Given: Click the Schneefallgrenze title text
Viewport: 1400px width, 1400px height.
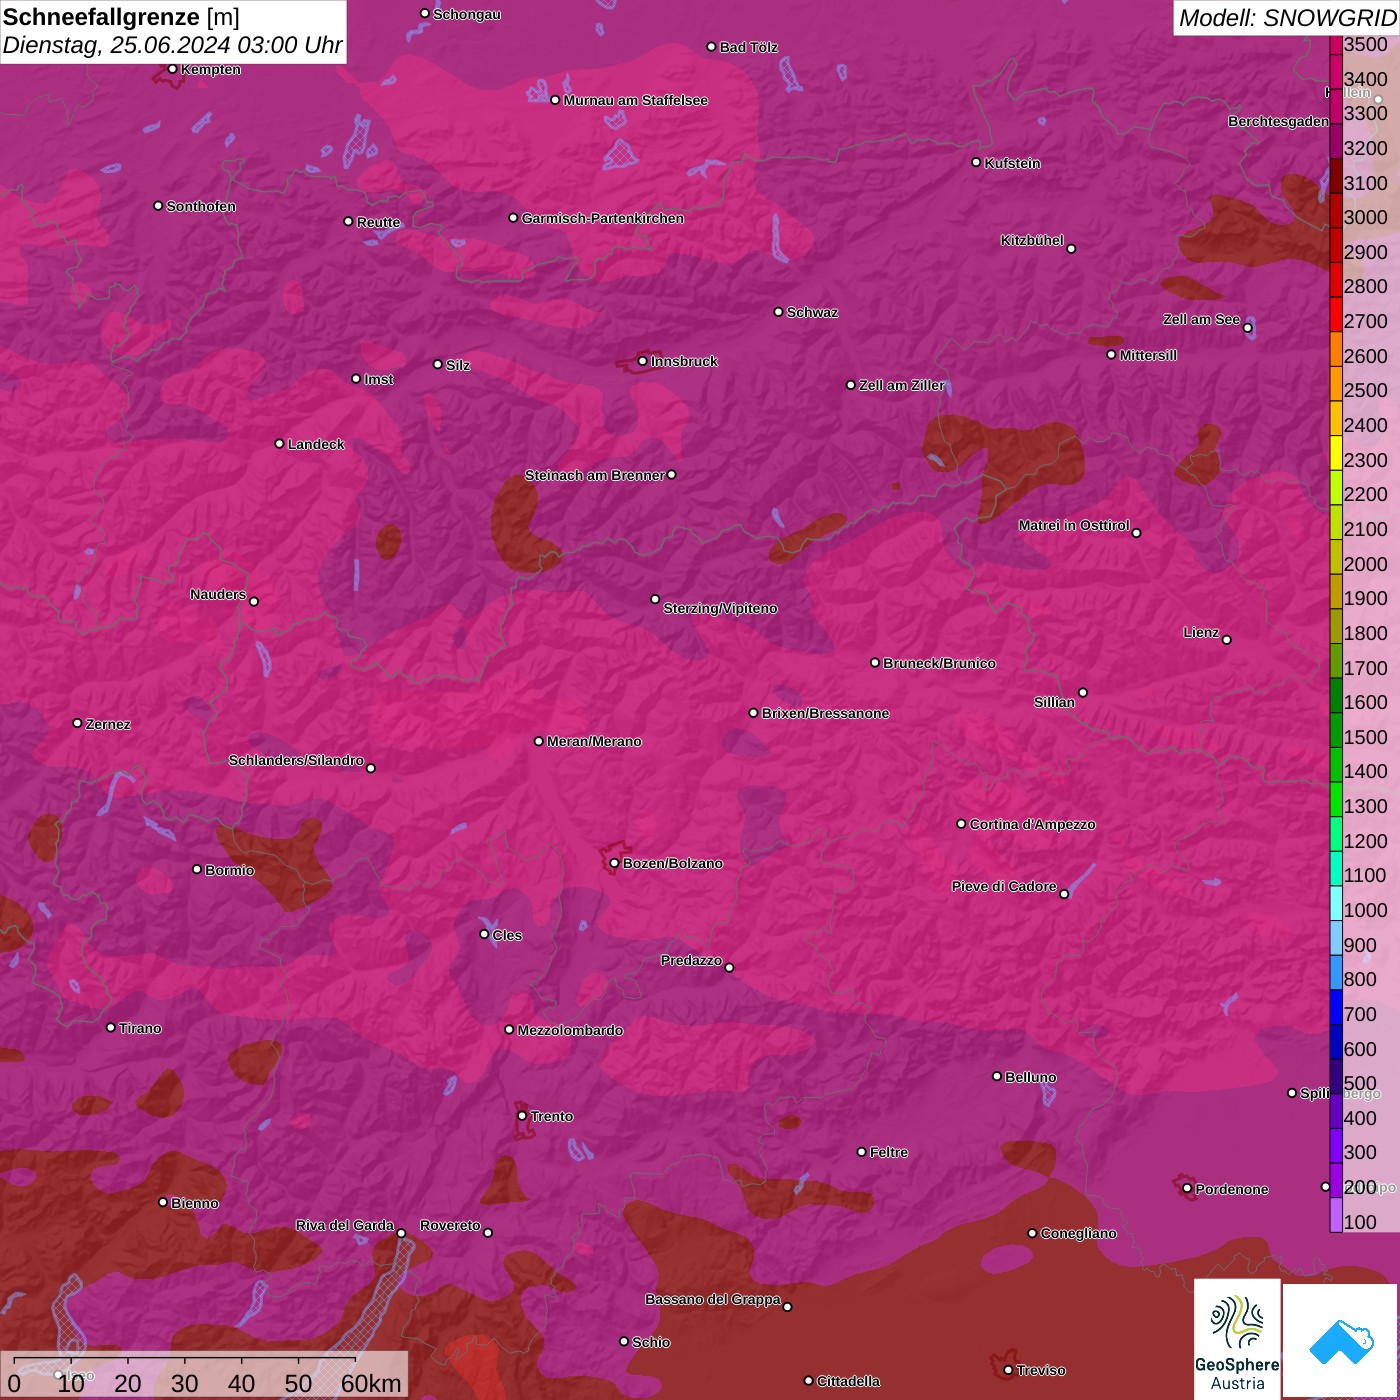Looking at the screenshot, I should point(121,17).
